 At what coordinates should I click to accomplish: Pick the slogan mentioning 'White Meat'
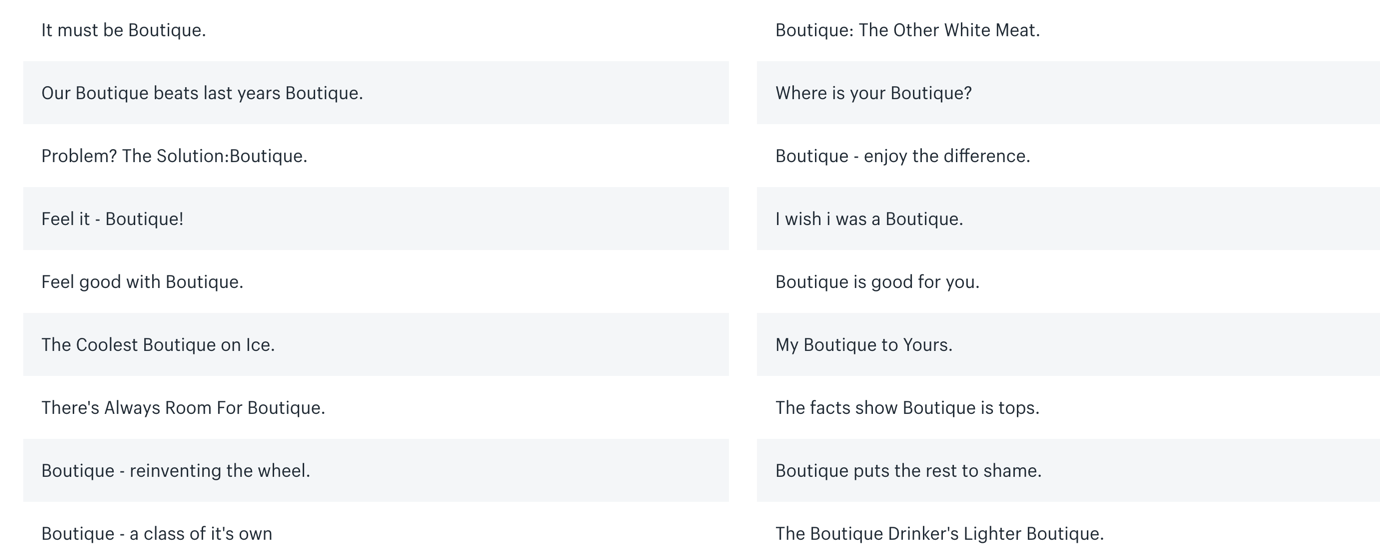click(x=907, y=30)
